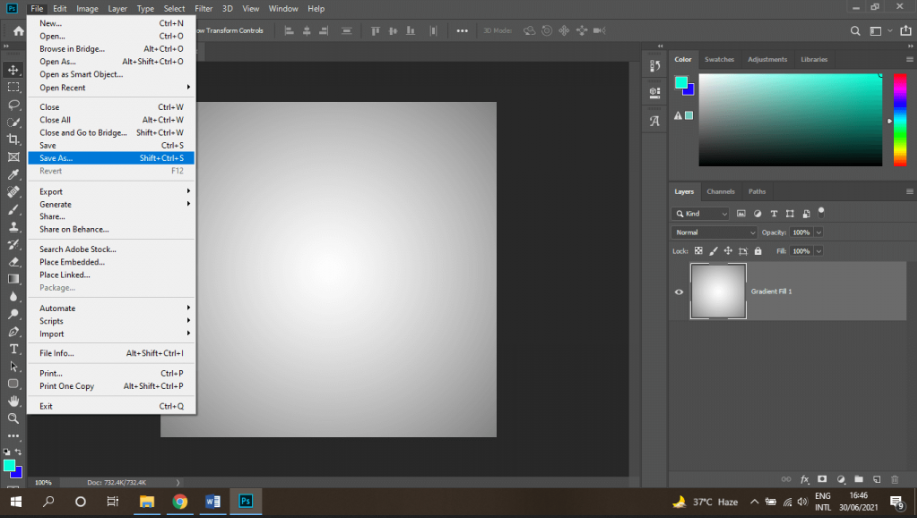
Task: Create a new group folder icon
Action: point(859,479)
